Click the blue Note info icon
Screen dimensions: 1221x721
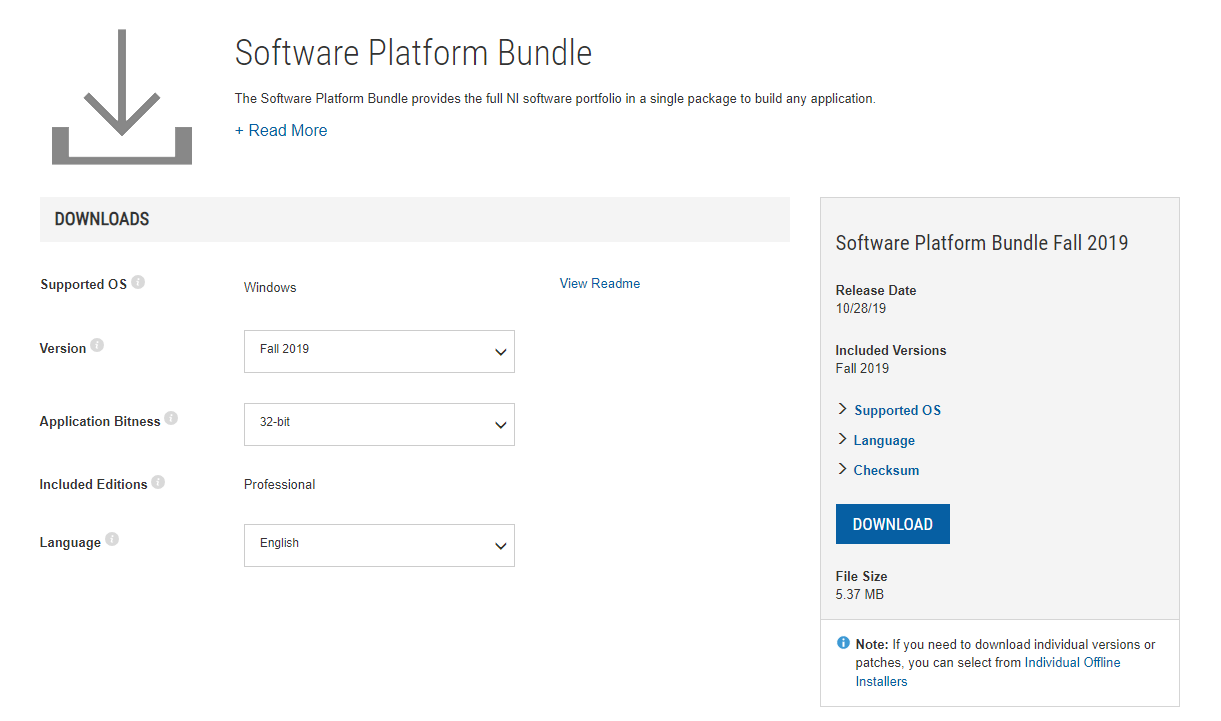point(843,643)
